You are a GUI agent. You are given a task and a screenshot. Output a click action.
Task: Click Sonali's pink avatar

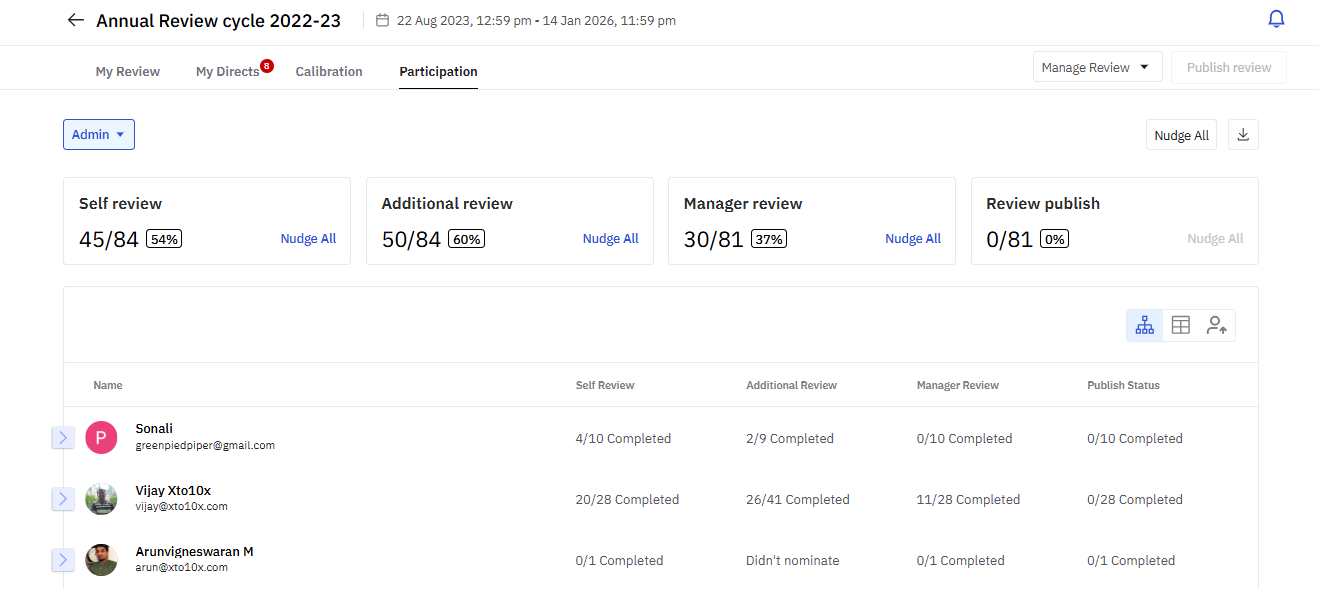point(101,437)
